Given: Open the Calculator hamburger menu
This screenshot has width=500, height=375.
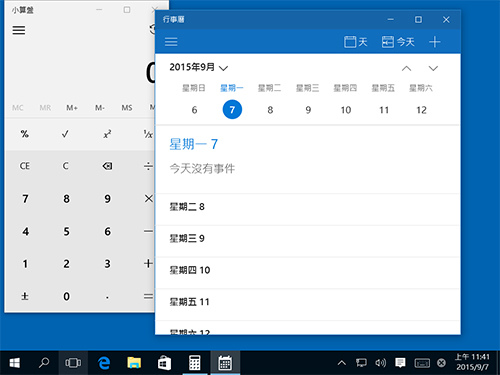Looking at the screenshot, I should [x=19, y=30].
